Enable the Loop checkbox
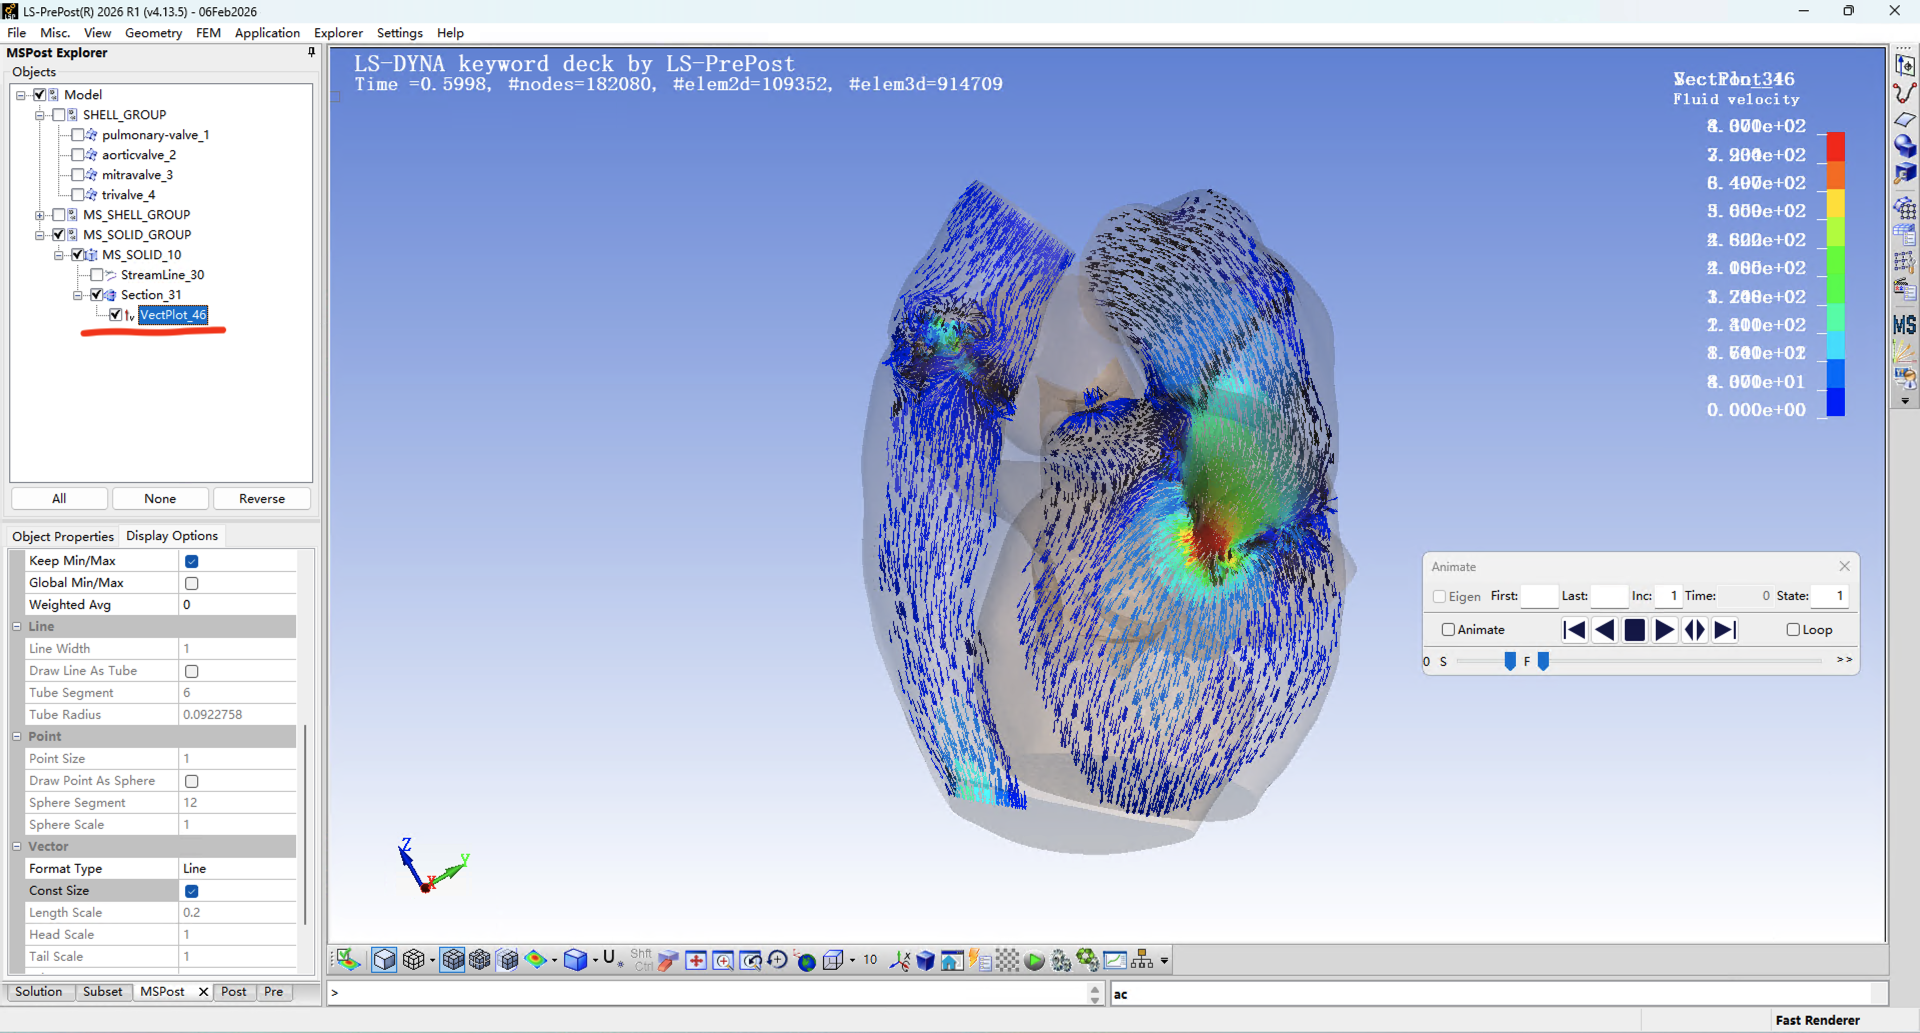Screen dimensions: 1920x1033 1793,630
